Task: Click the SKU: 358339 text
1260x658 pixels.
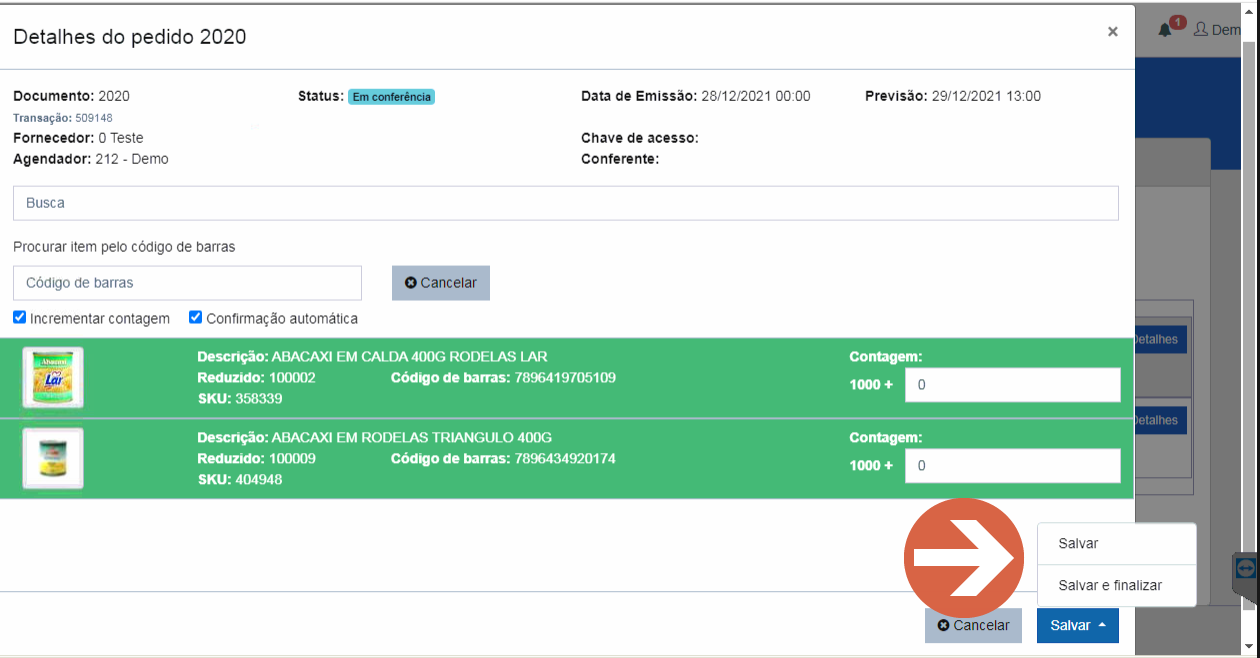Action: (240, 399)
